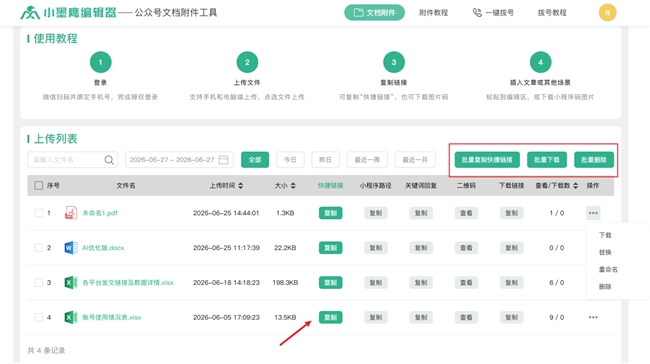The image size is (650, 364).
Task: Open the 一键拨号 tab
Action: click(493, 12)
